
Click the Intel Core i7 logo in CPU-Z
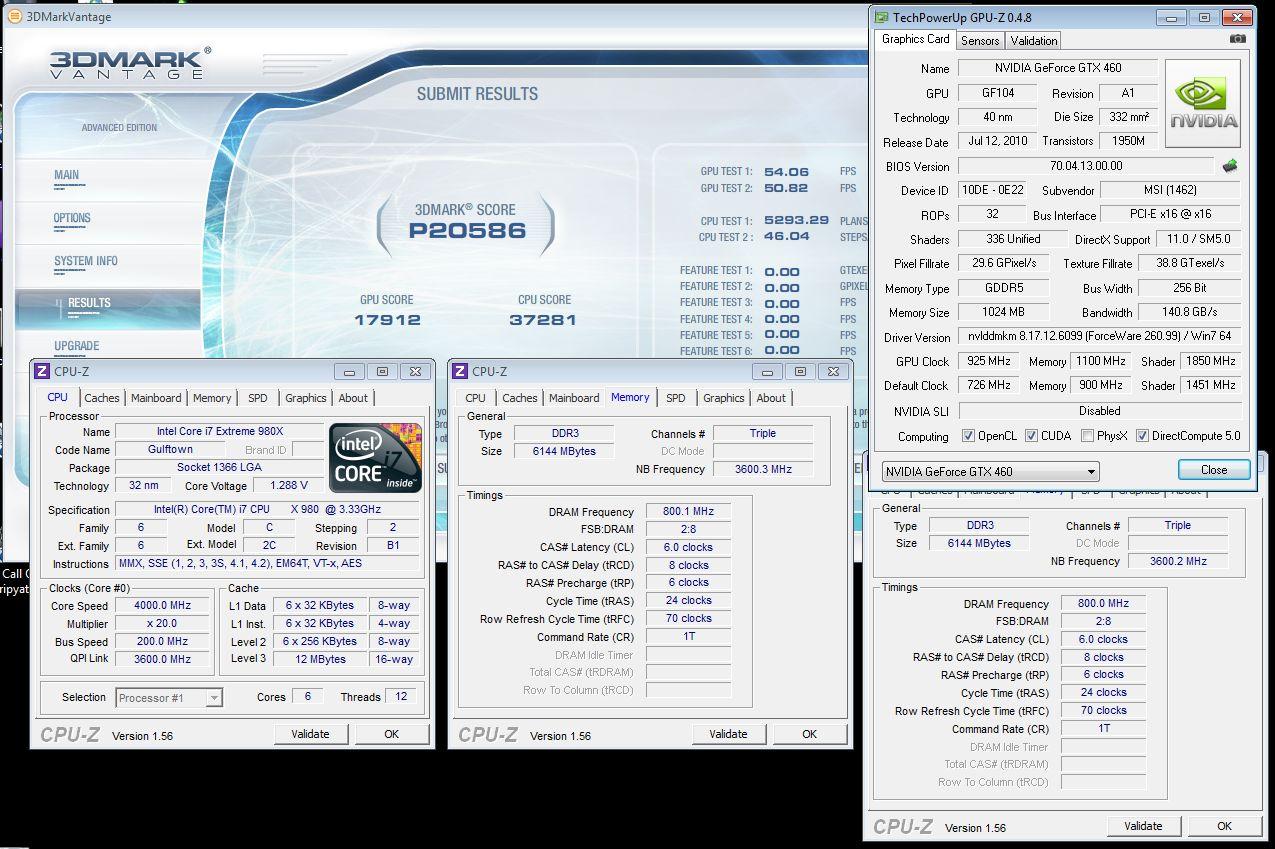pyautogui.click(x=375, y=459)
